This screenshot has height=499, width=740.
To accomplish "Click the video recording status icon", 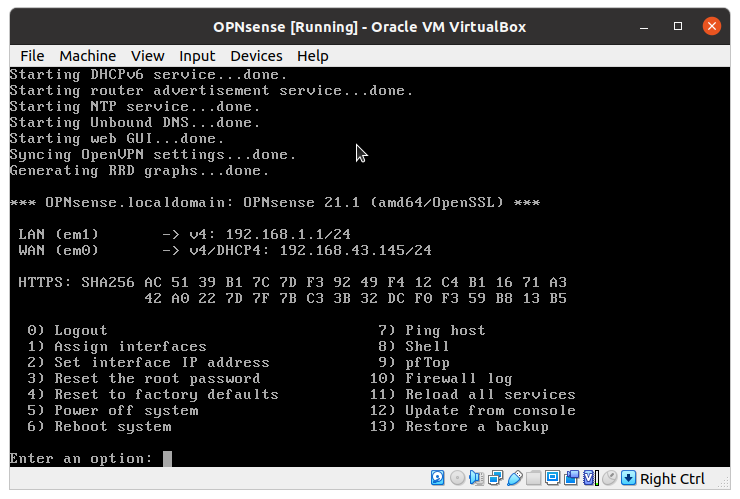I will [x=572, y=478].
